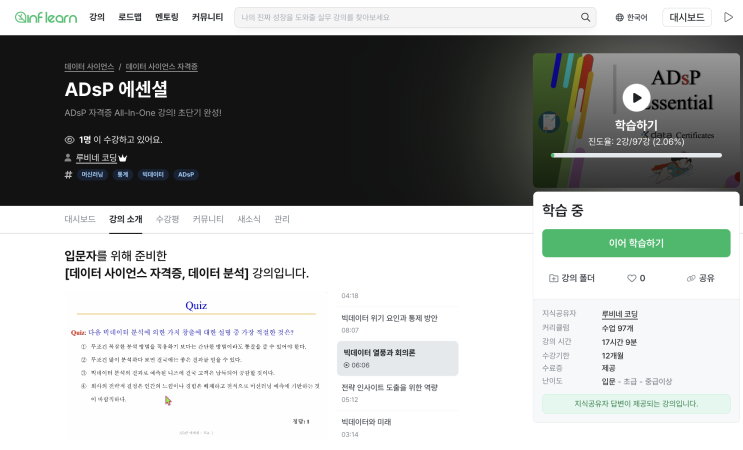Open instructor 루비네 코딩 link in banner

click(x=97, y=158)
